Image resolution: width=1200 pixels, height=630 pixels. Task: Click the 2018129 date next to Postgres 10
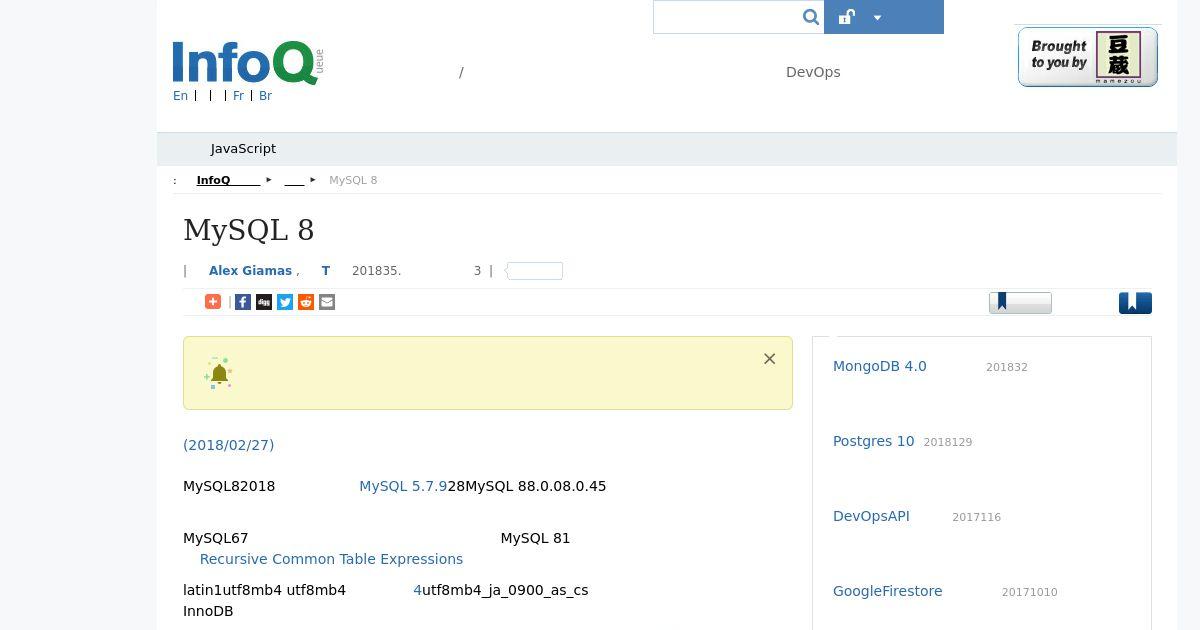[948, 442]
